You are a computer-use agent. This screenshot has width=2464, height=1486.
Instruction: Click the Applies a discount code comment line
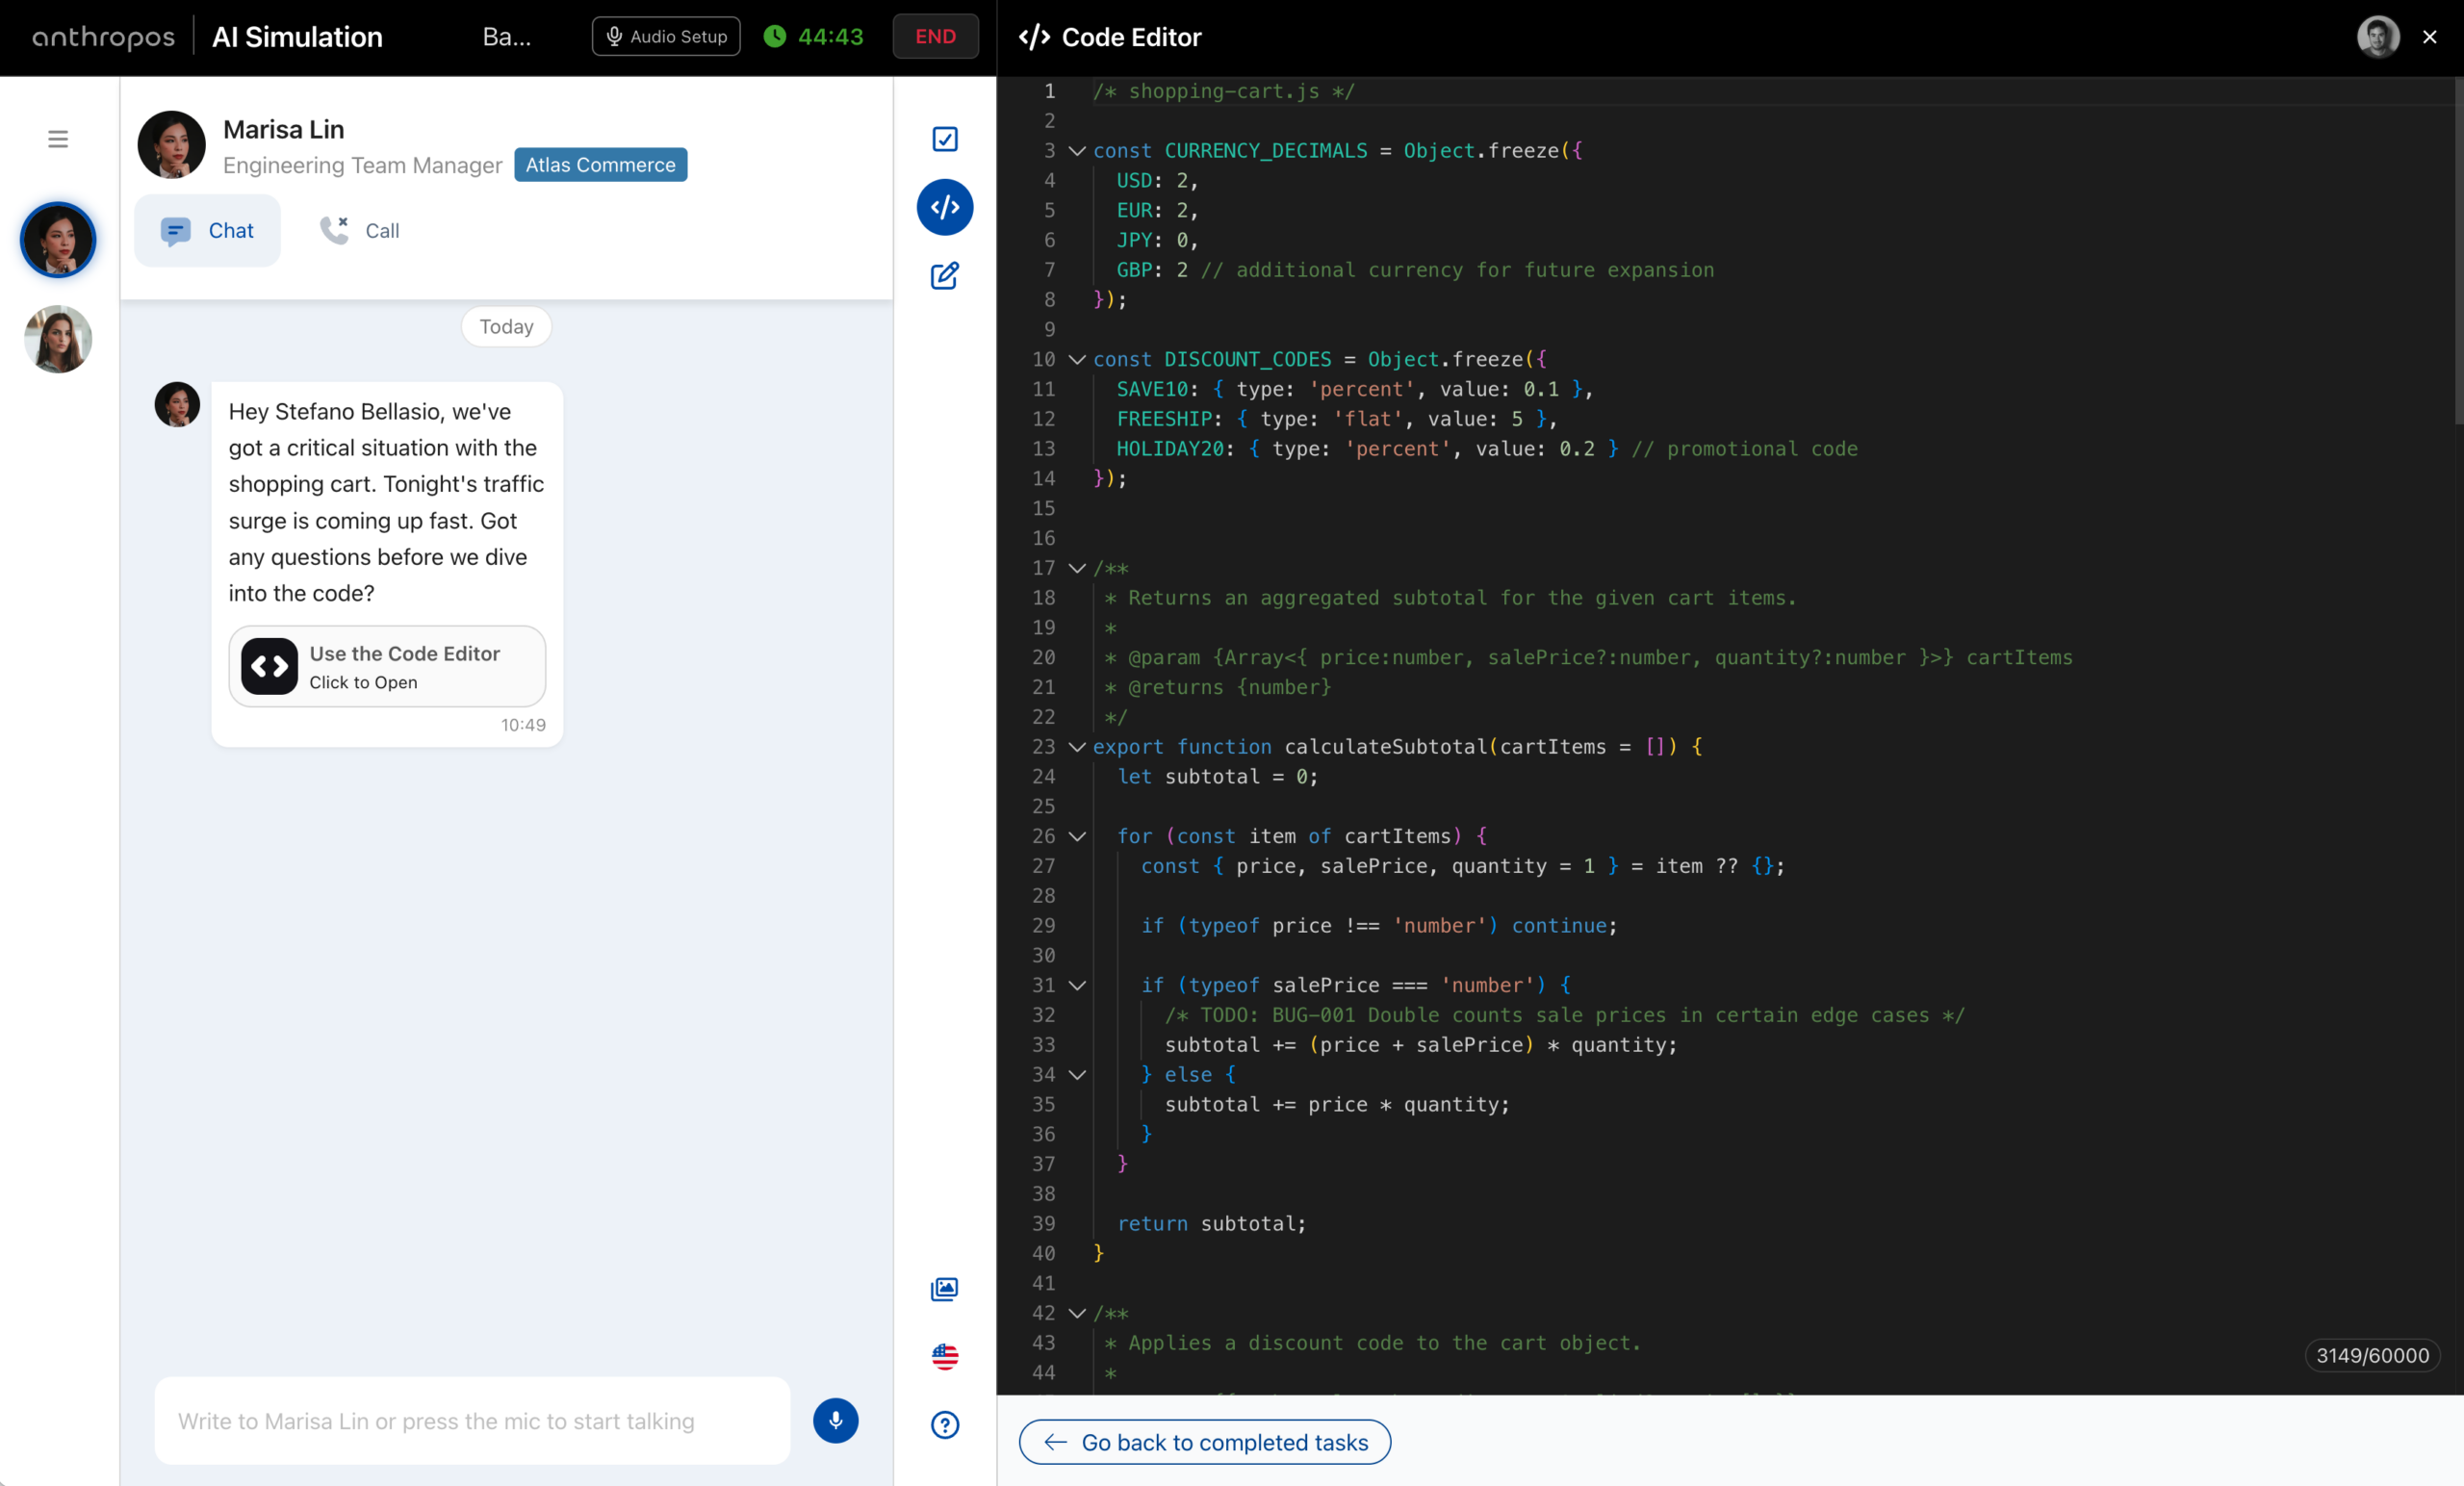(x=1373, y=1343)
